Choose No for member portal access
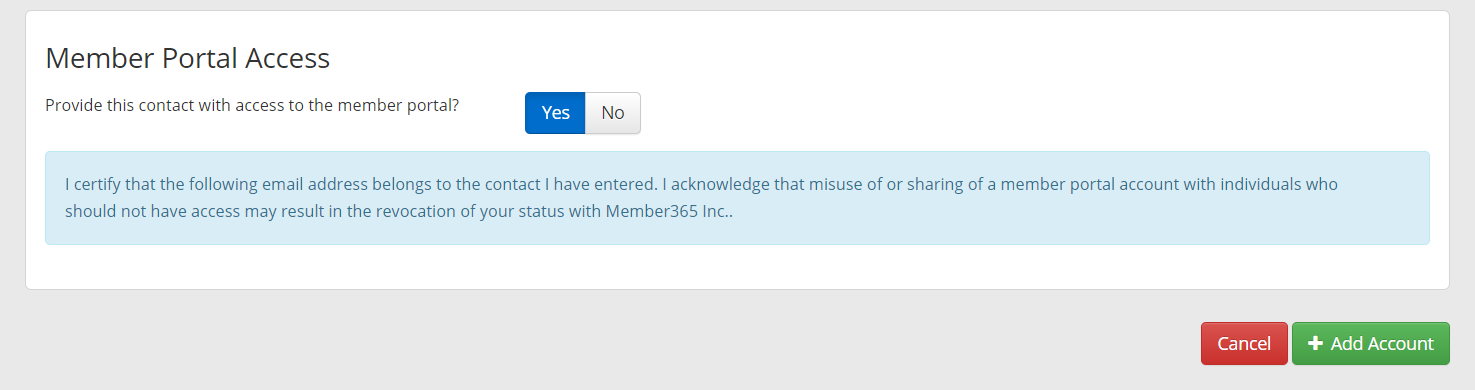Viewport: 1475px width, 390px height. [613, 113]
